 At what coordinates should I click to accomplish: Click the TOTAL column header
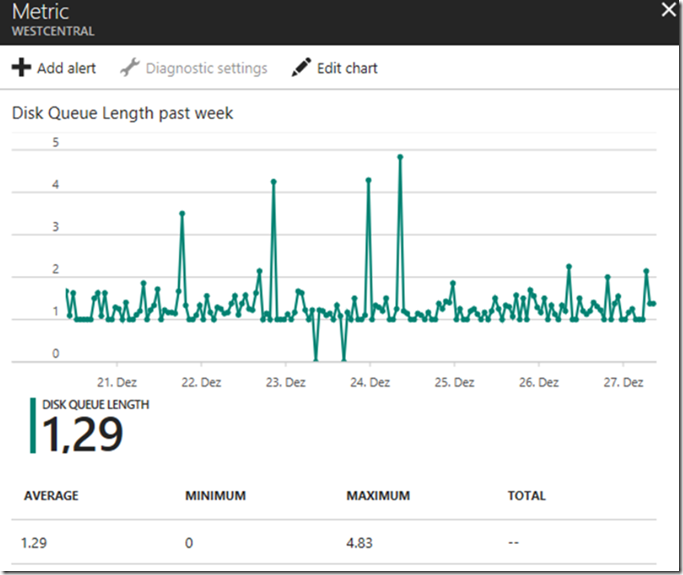tap(527, 496)
